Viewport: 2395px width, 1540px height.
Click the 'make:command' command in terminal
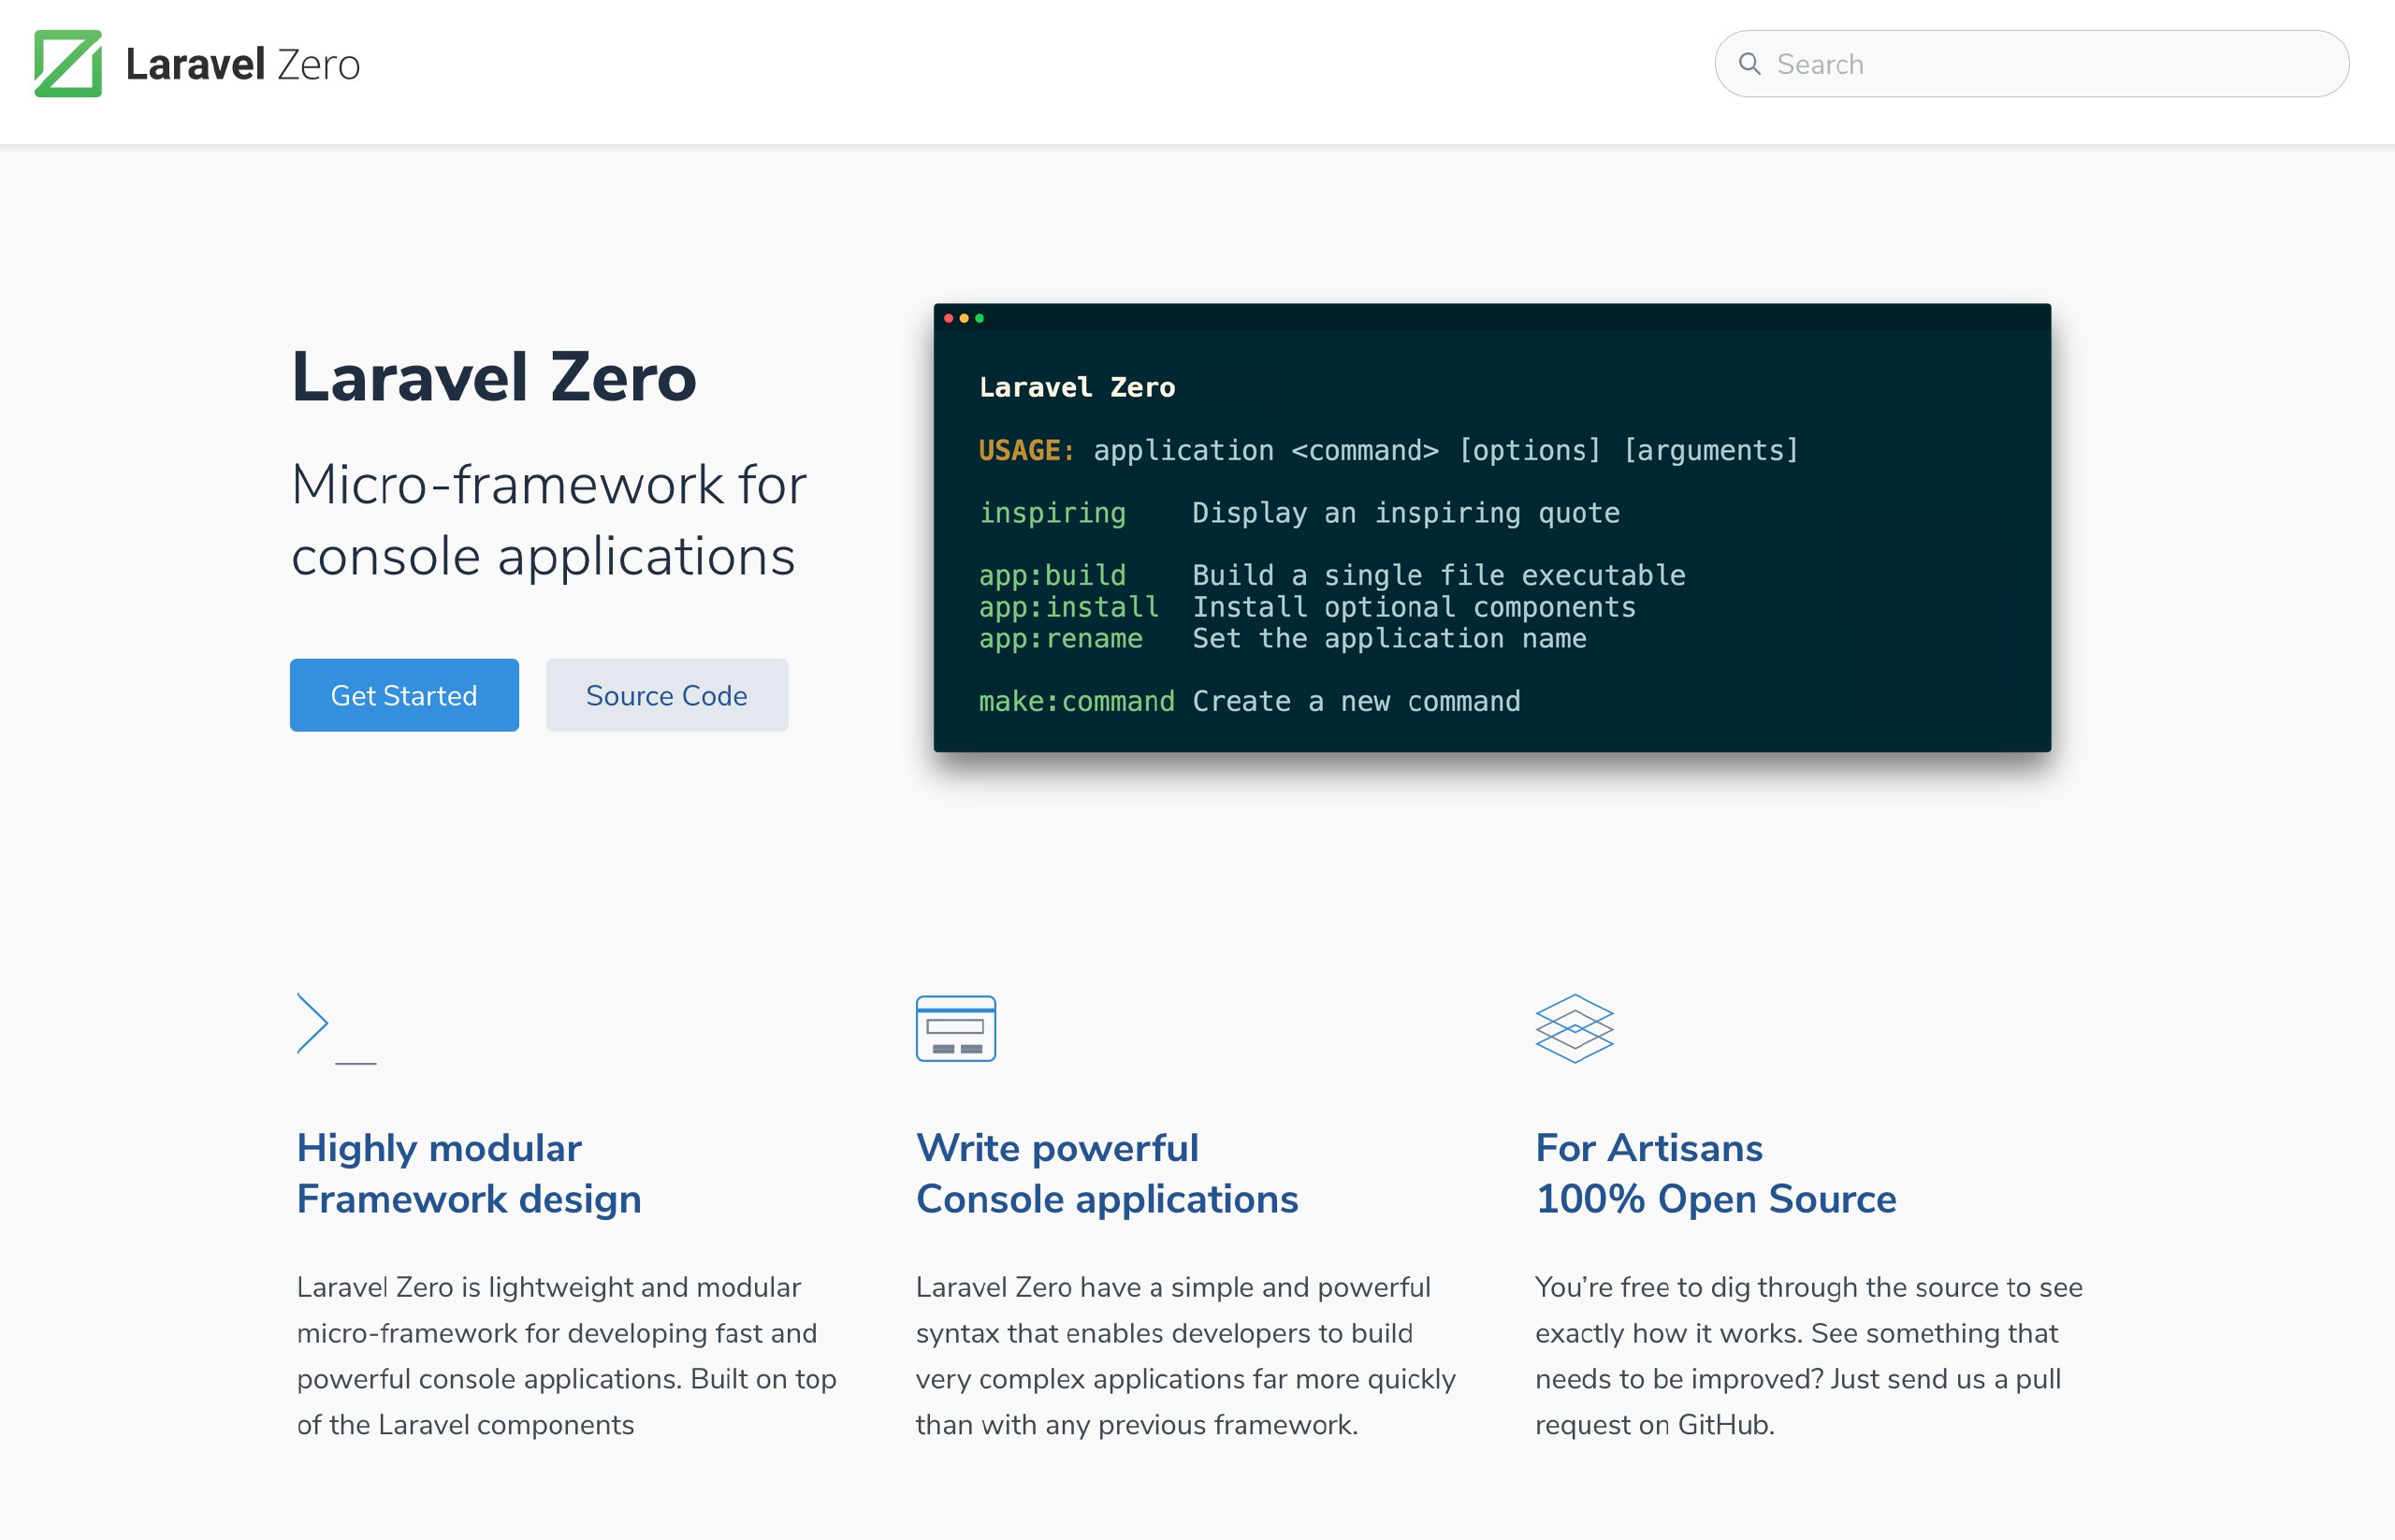(1077, 701)
